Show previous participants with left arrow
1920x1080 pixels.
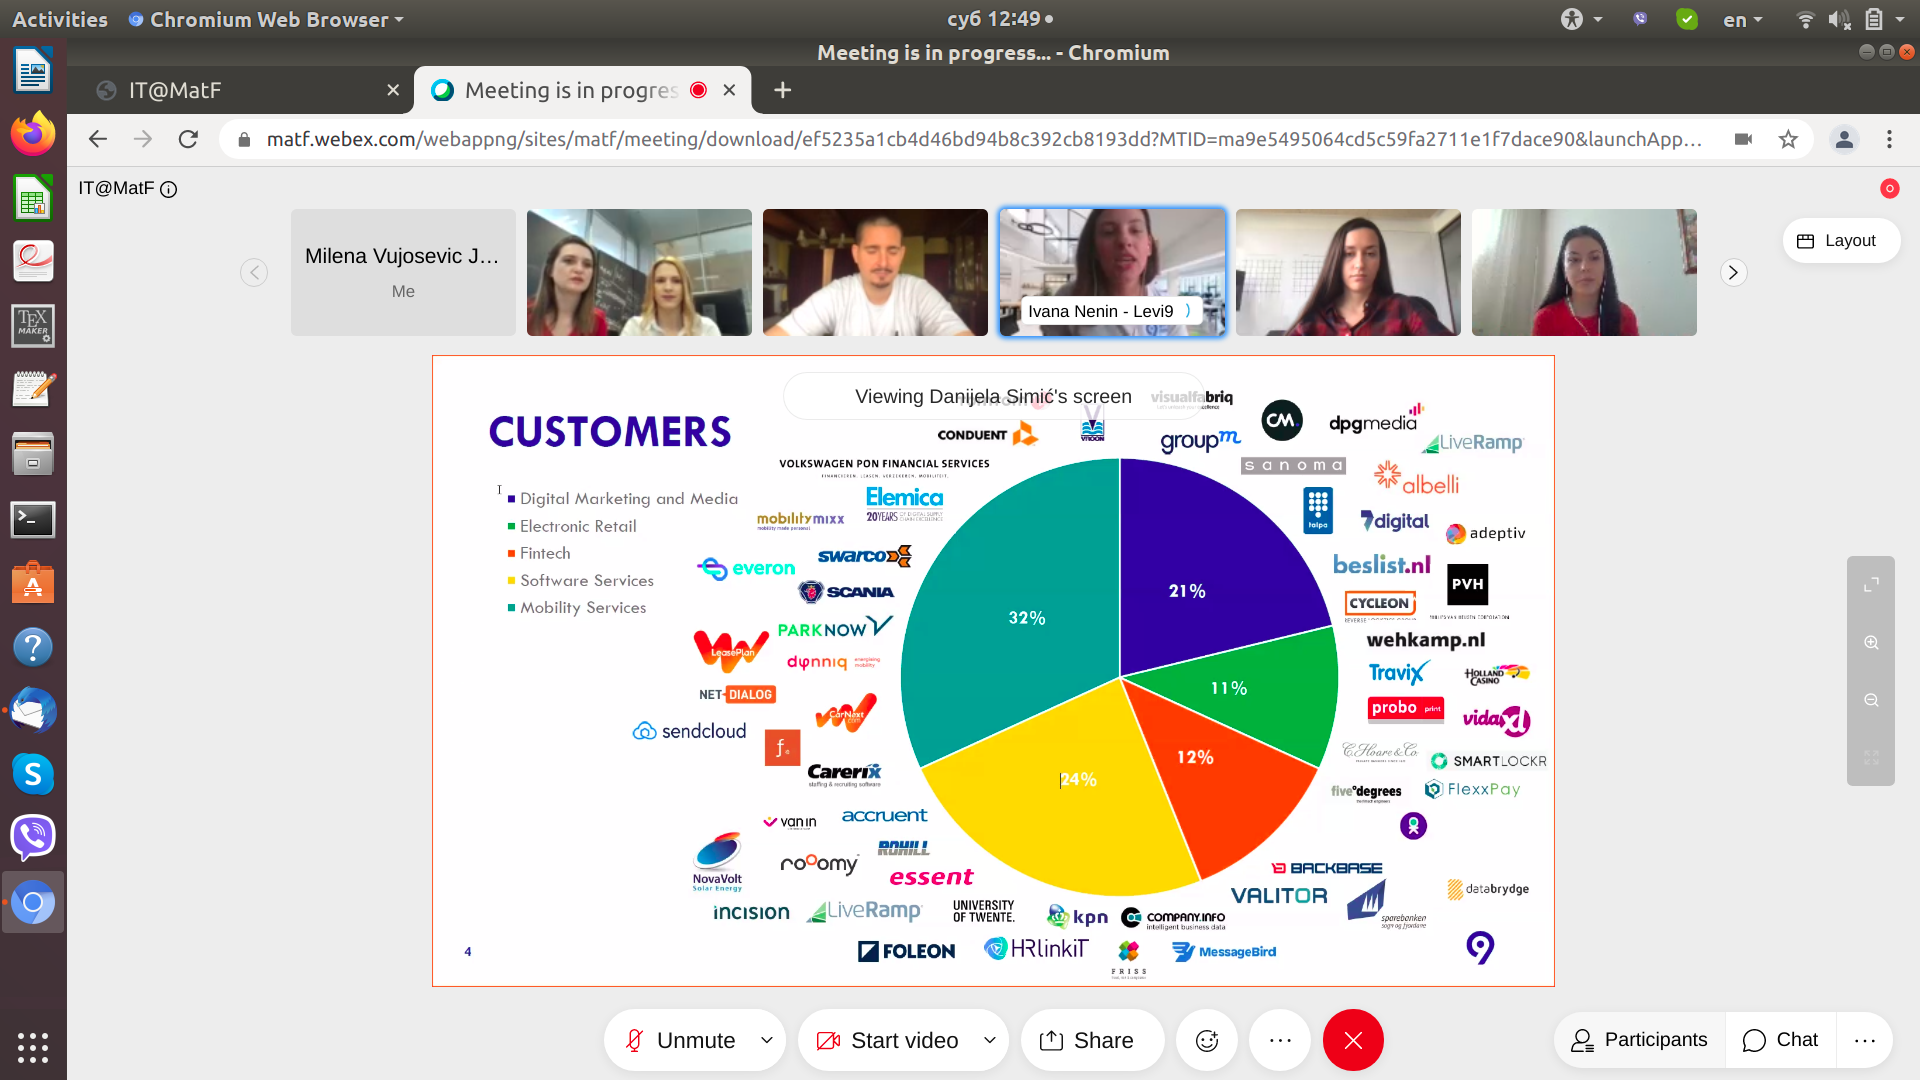[254, 272]
